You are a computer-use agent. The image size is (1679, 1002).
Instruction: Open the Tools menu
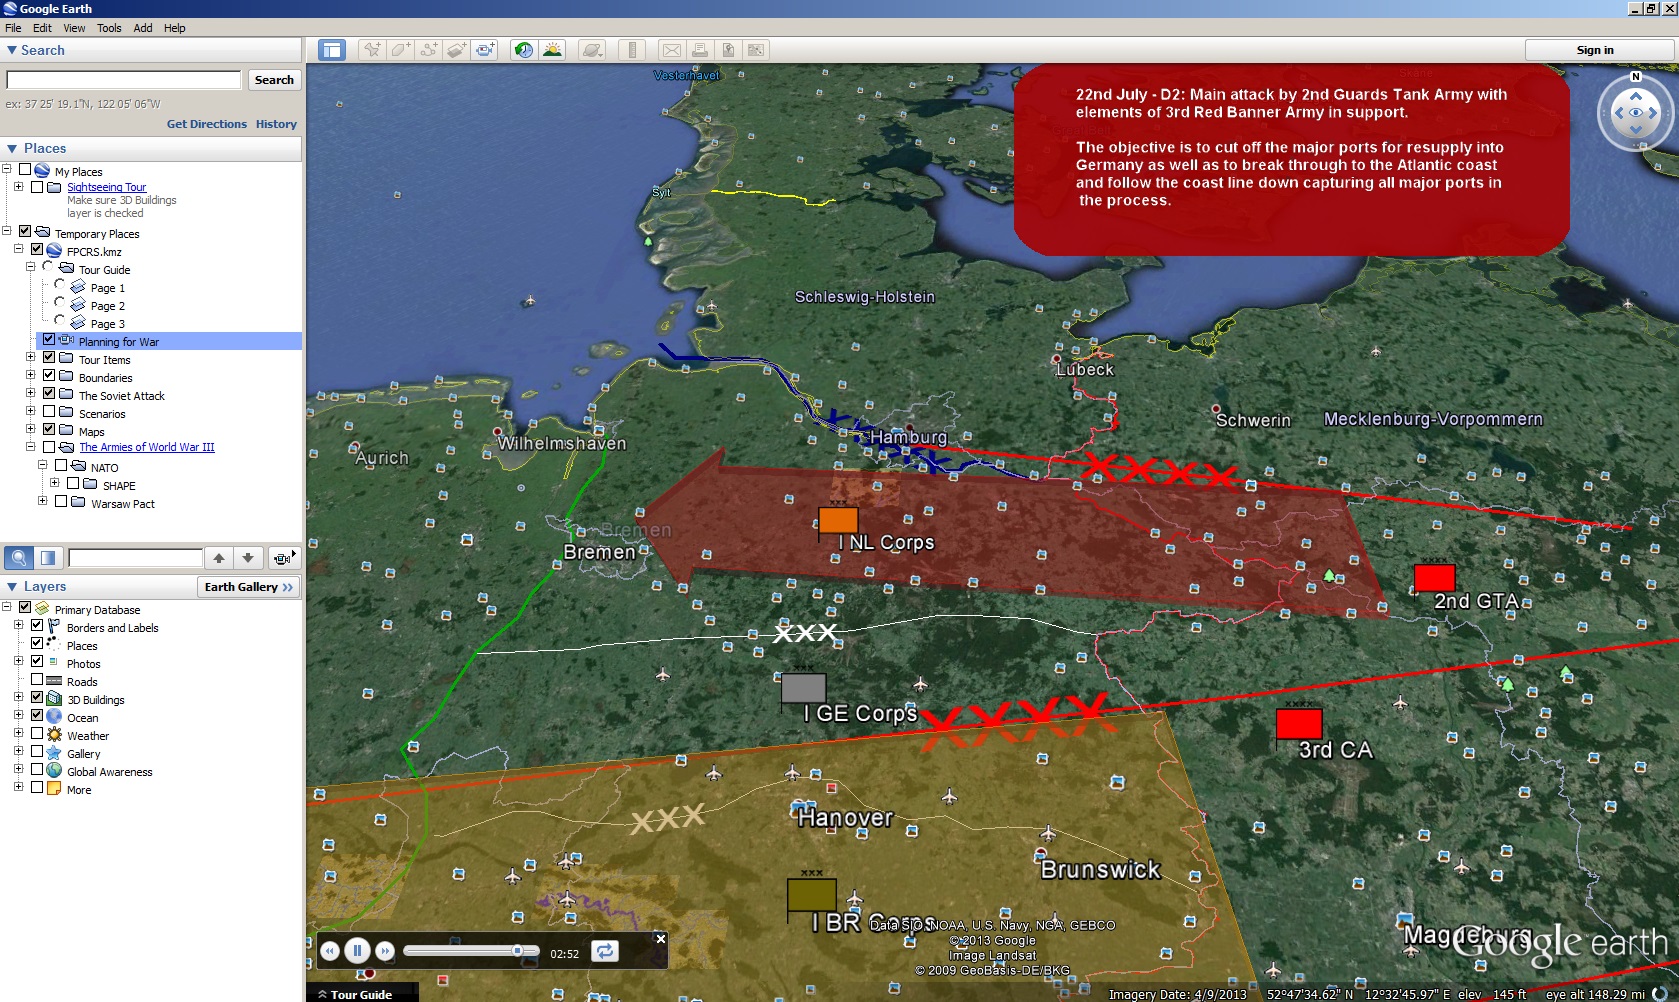[x=109, y=28]
